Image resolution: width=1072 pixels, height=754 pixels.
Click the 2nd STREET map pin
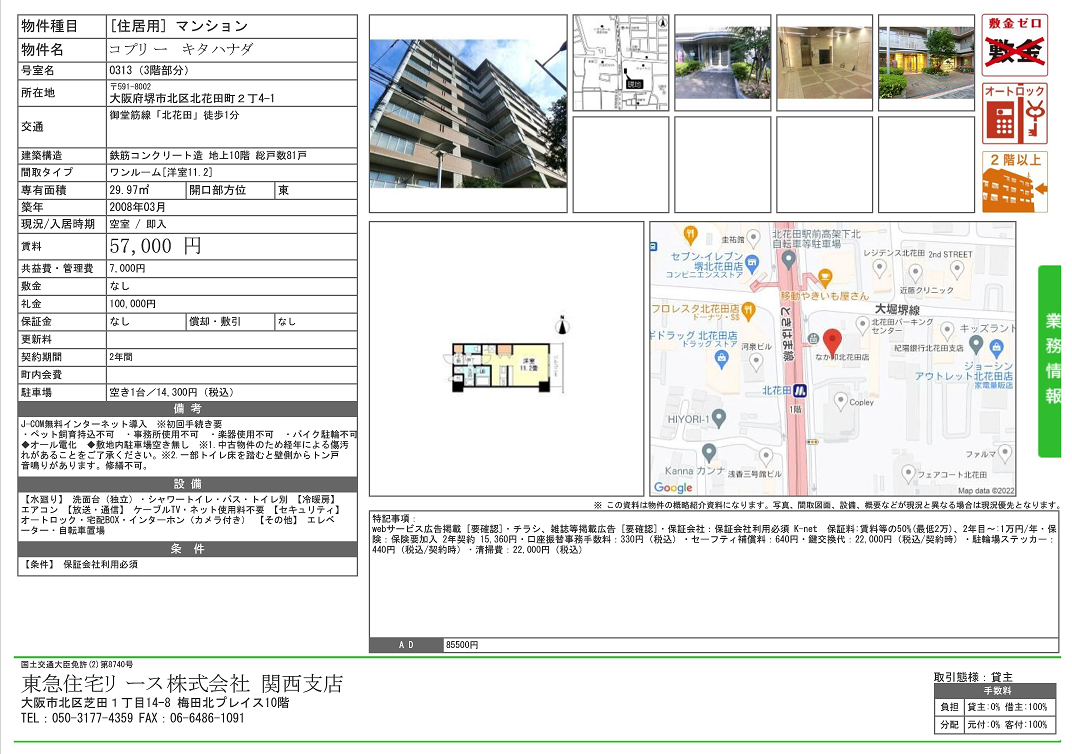click(957, 271)
